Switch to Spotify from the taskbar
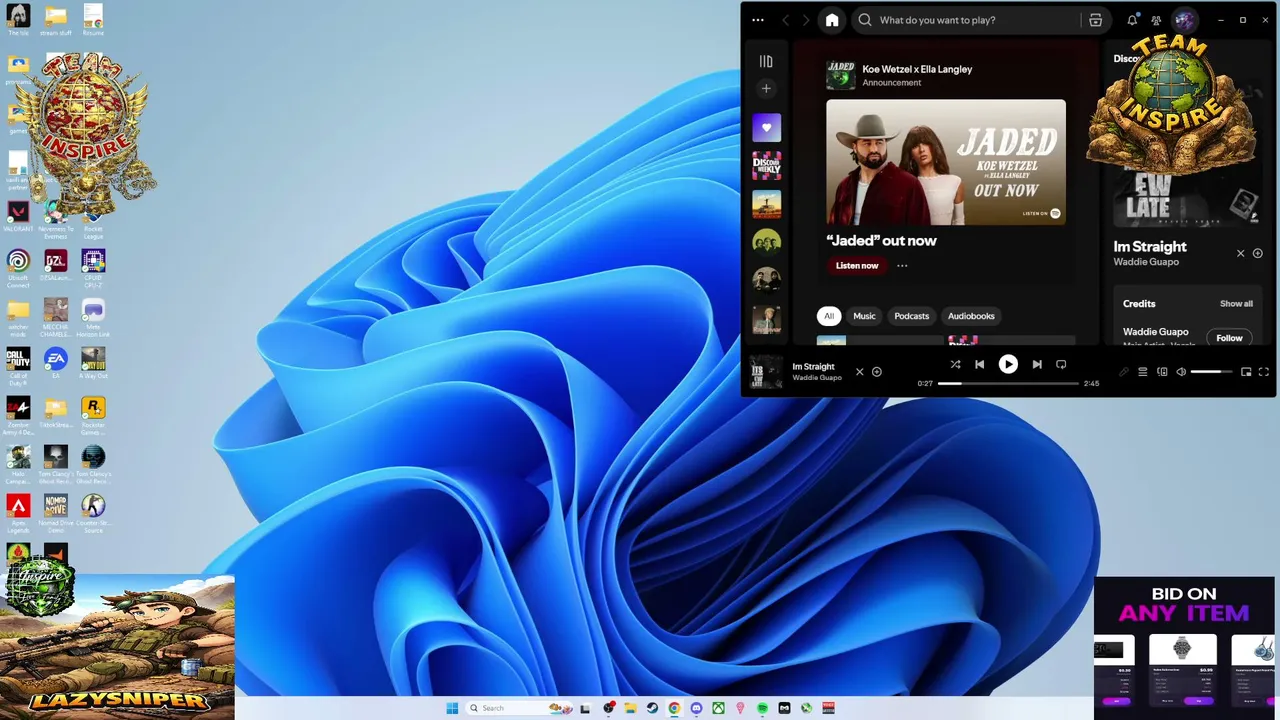The image size is (1280, 720). click(x=762, y=708)
